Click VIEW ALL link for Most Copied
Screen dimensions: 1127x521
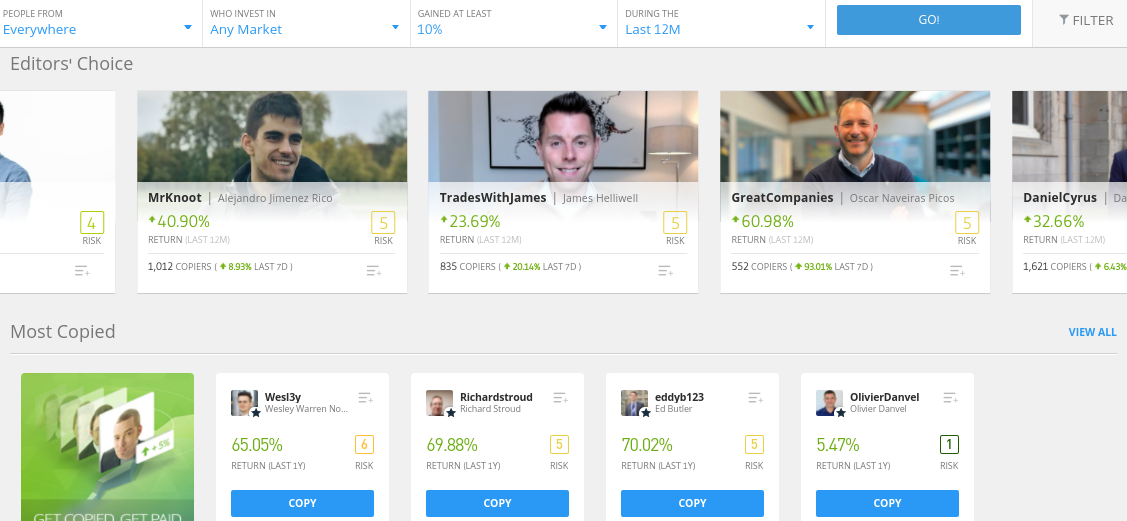click(1092, 332)
